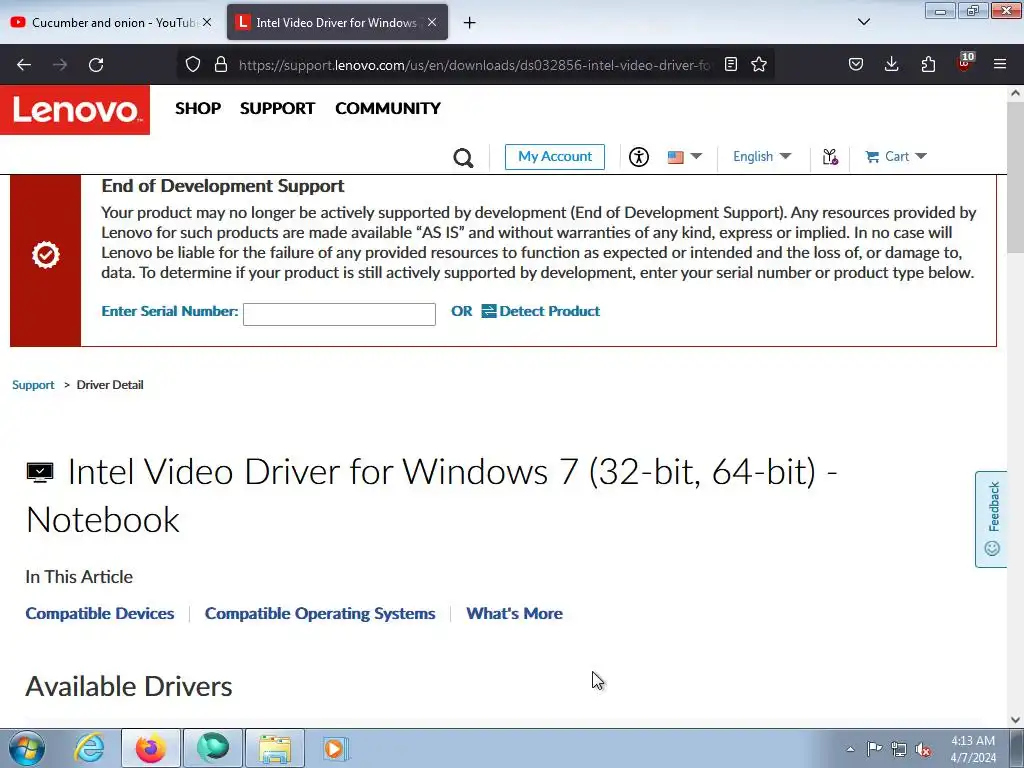The image size is (1024, 768).
Task: Open Firefox application hamburger menu
Action: point(1000,65)
